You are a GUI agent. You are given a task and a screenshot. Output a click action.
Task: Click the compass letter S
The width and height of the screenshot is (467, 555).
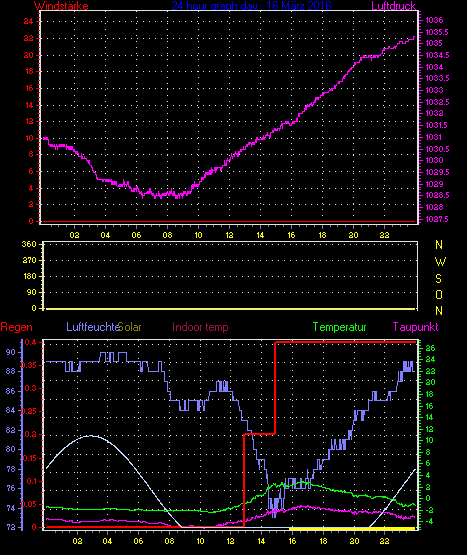(439, 279)
